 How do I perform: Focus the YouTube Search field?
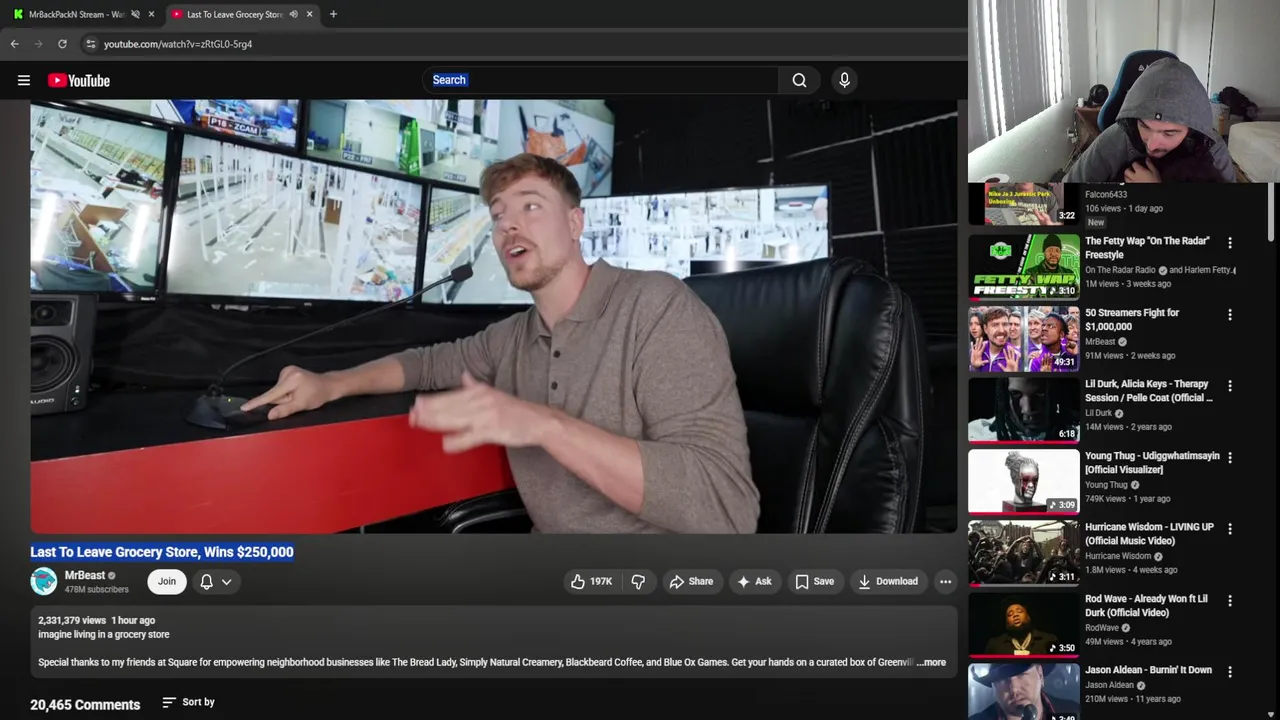pos(600,80)
